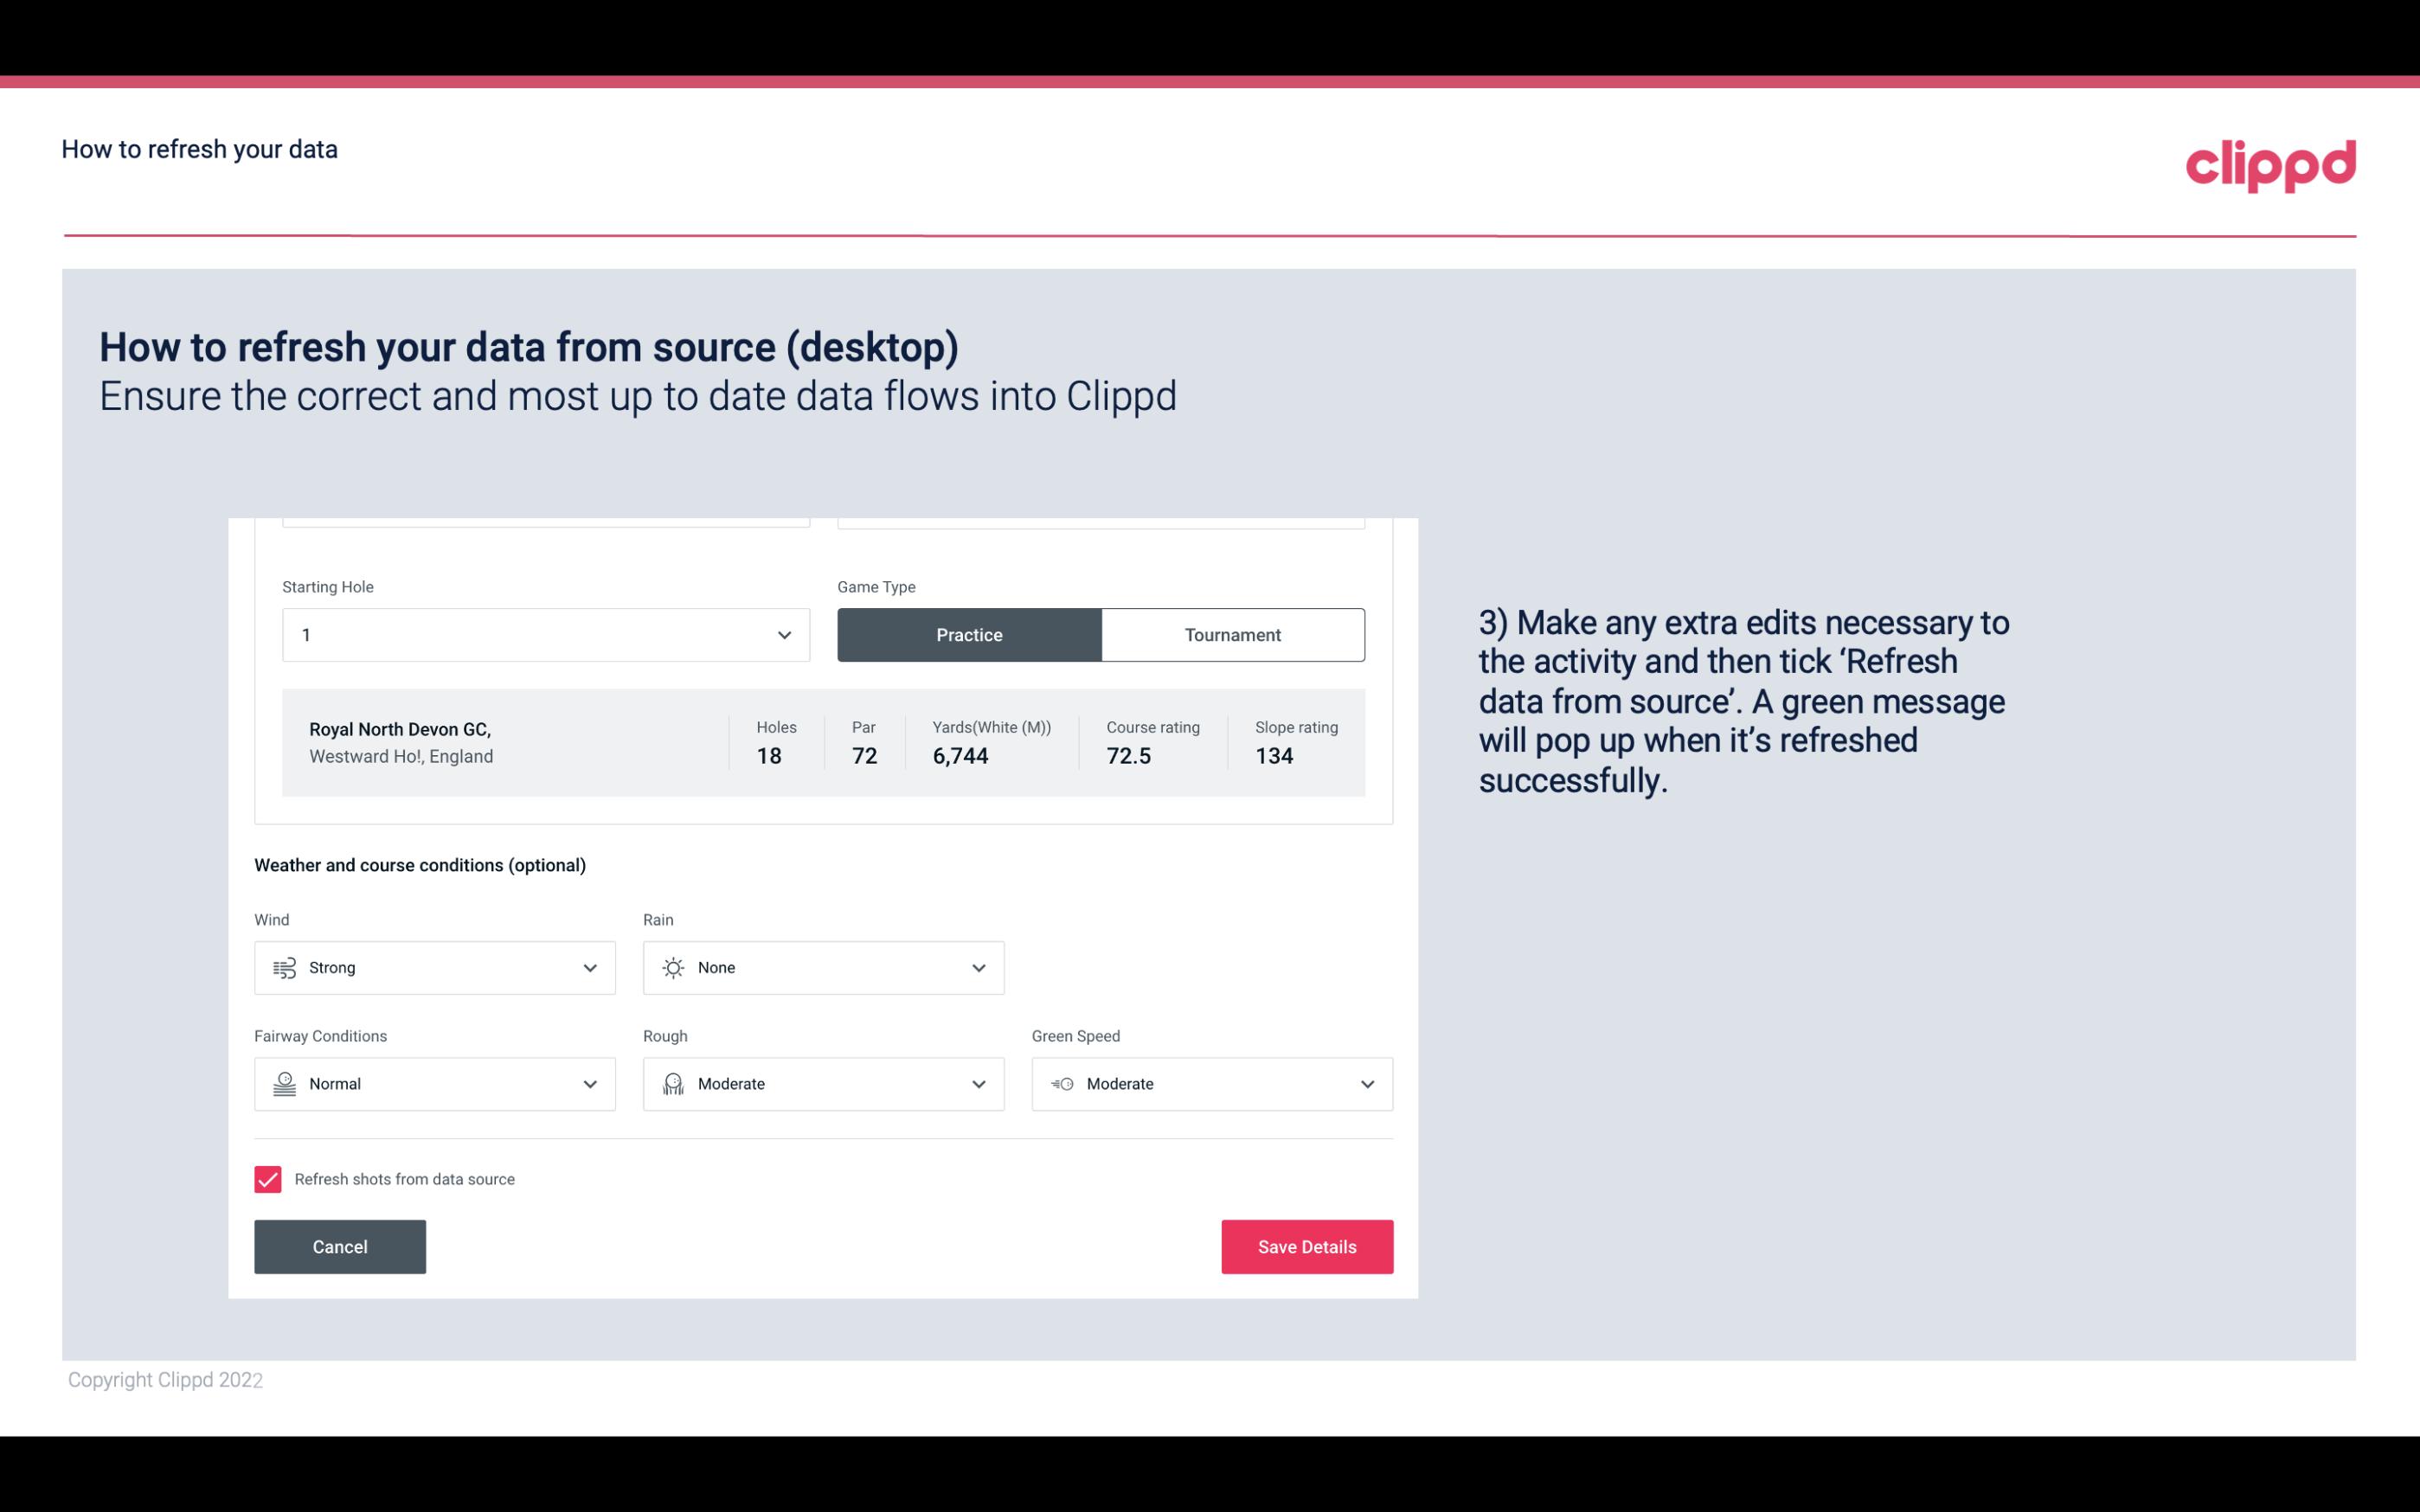Expand the Rain condition dropdown
2420x1512 pixels.
(976, 967)
